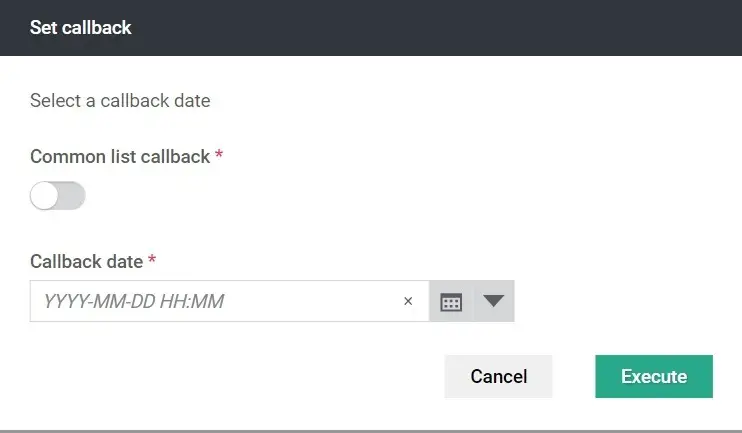The image size is (742, 433).
Task: Click the Common list callback toggle knob
Action: point(46,196)
